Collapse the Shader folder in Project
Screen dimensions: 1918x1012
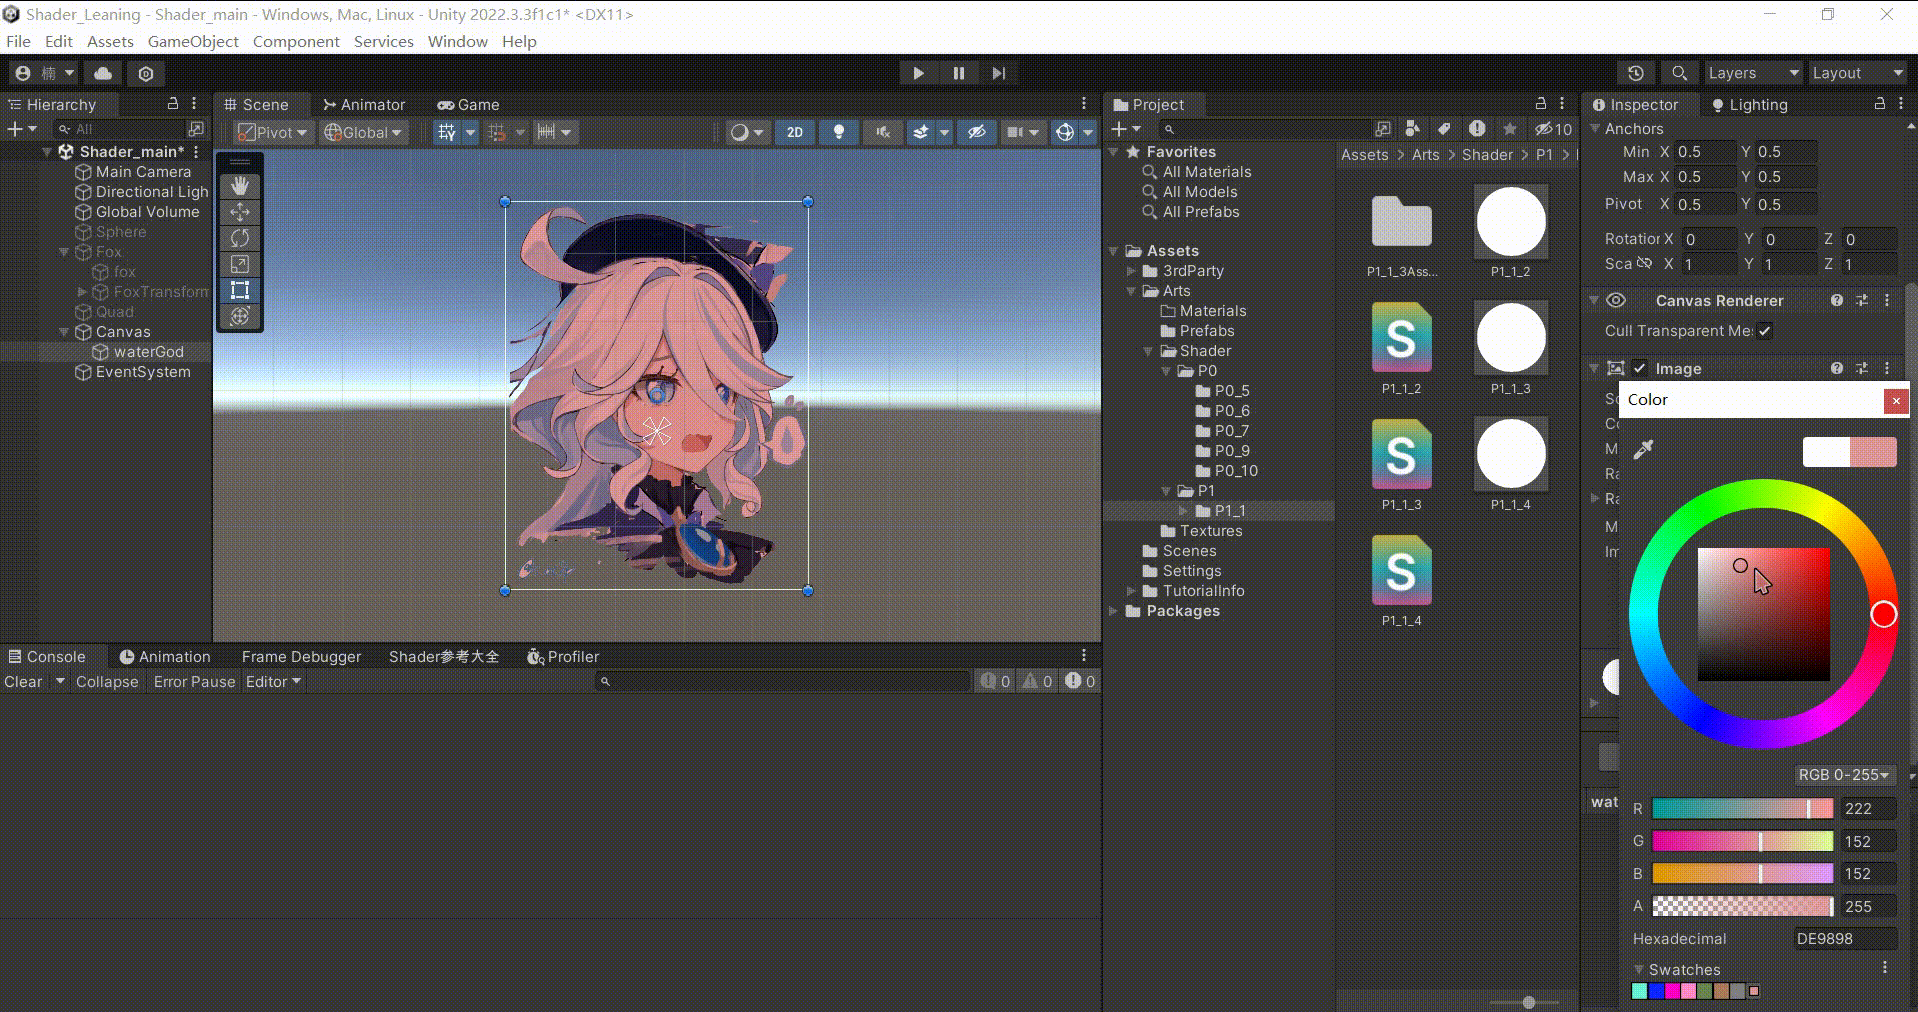(x=1148, y=351)
